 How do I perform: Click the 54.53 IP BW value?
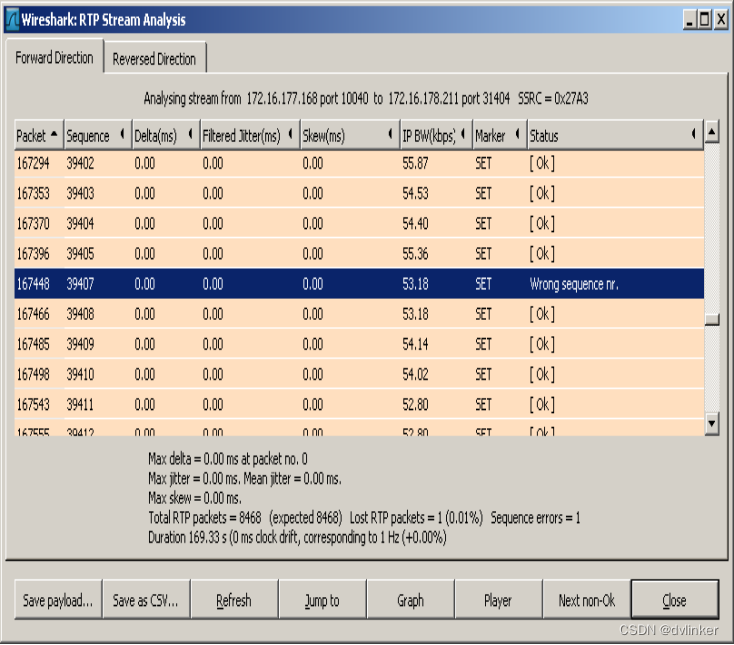(415, 193)
